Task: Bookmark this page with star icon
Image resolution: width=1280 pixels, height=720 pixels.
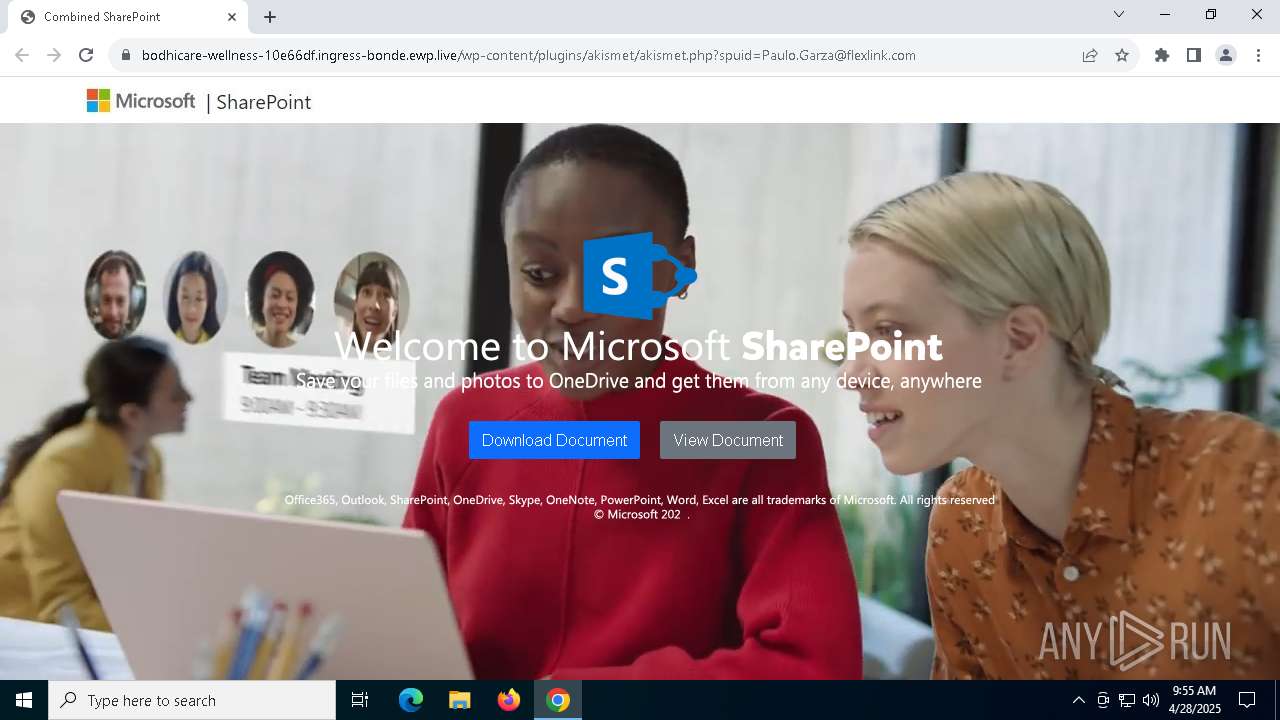Action: [x=1122, y=55]
